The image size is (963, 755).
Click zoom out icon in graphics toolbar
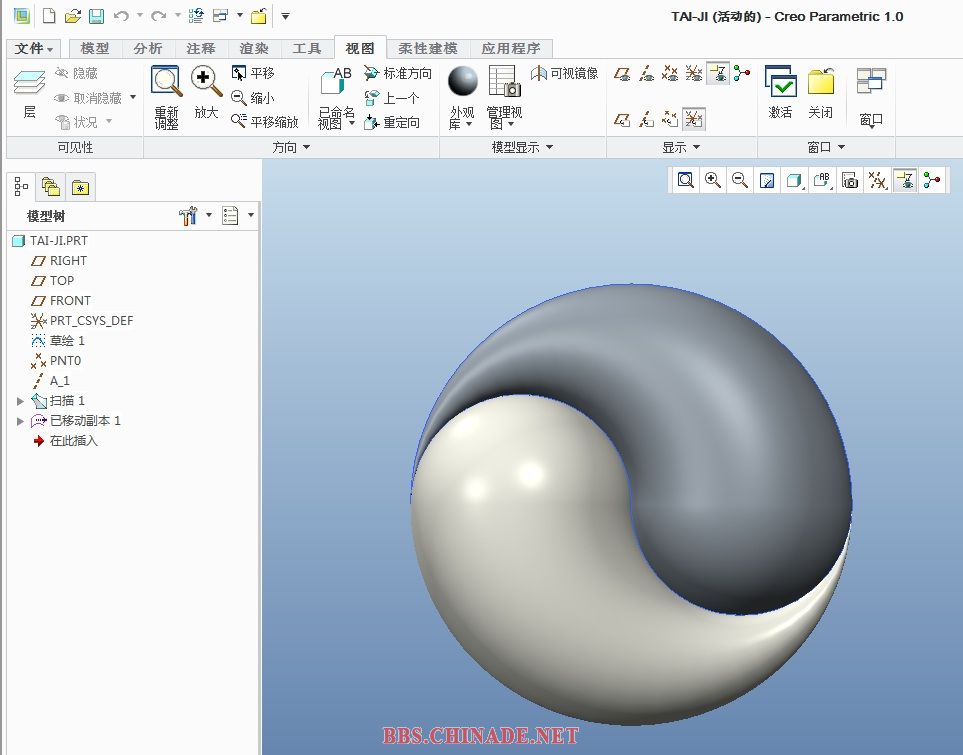740,180
